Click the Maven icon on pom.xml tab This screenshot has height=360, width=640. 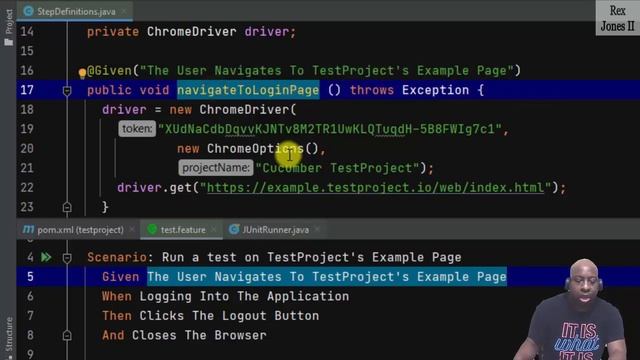click(28, 230)
